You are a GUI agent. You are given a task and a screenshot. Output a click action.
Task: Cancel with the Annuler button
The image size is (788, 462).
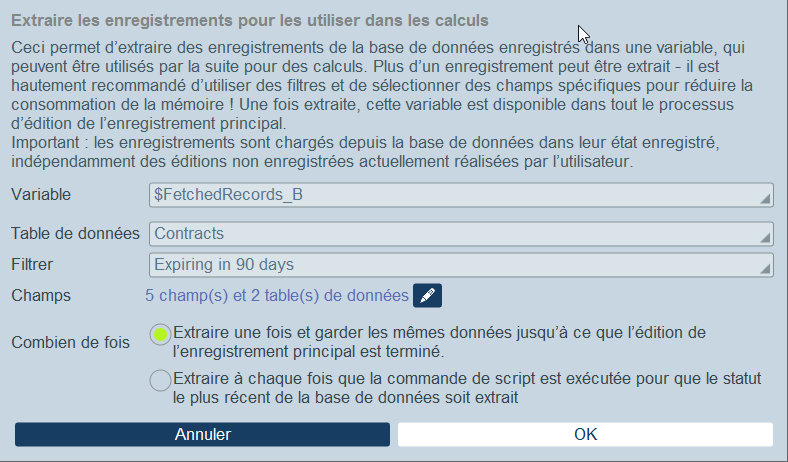click(x=203, y=434)
